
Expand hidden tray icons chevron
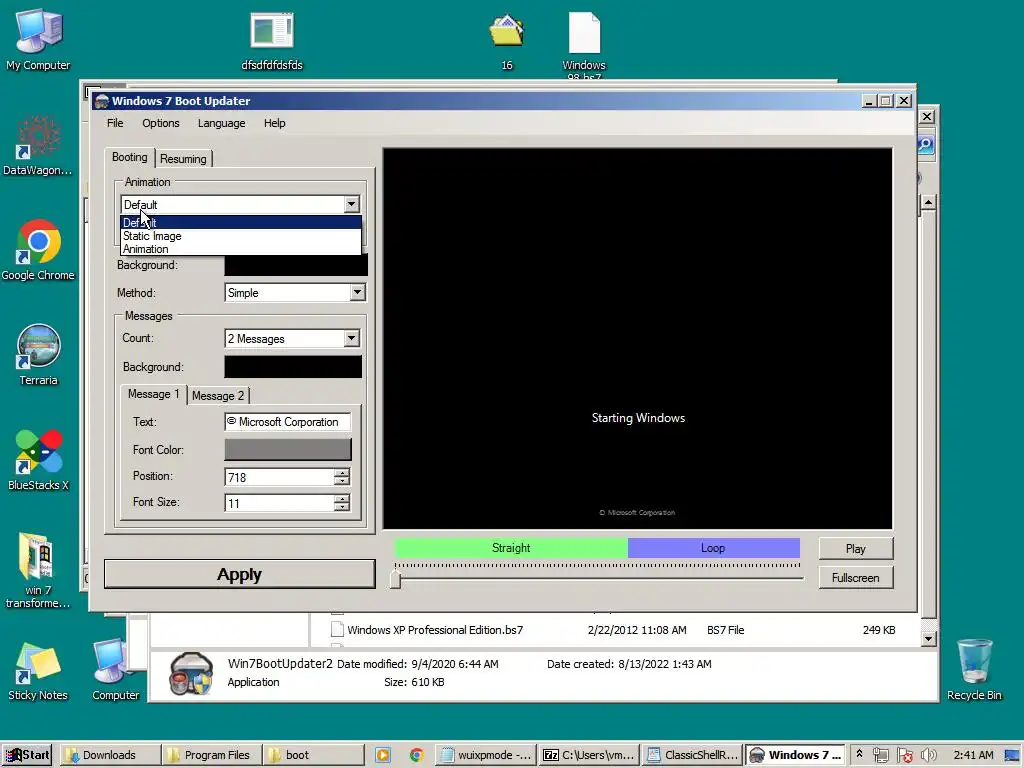tap(859, 754)
